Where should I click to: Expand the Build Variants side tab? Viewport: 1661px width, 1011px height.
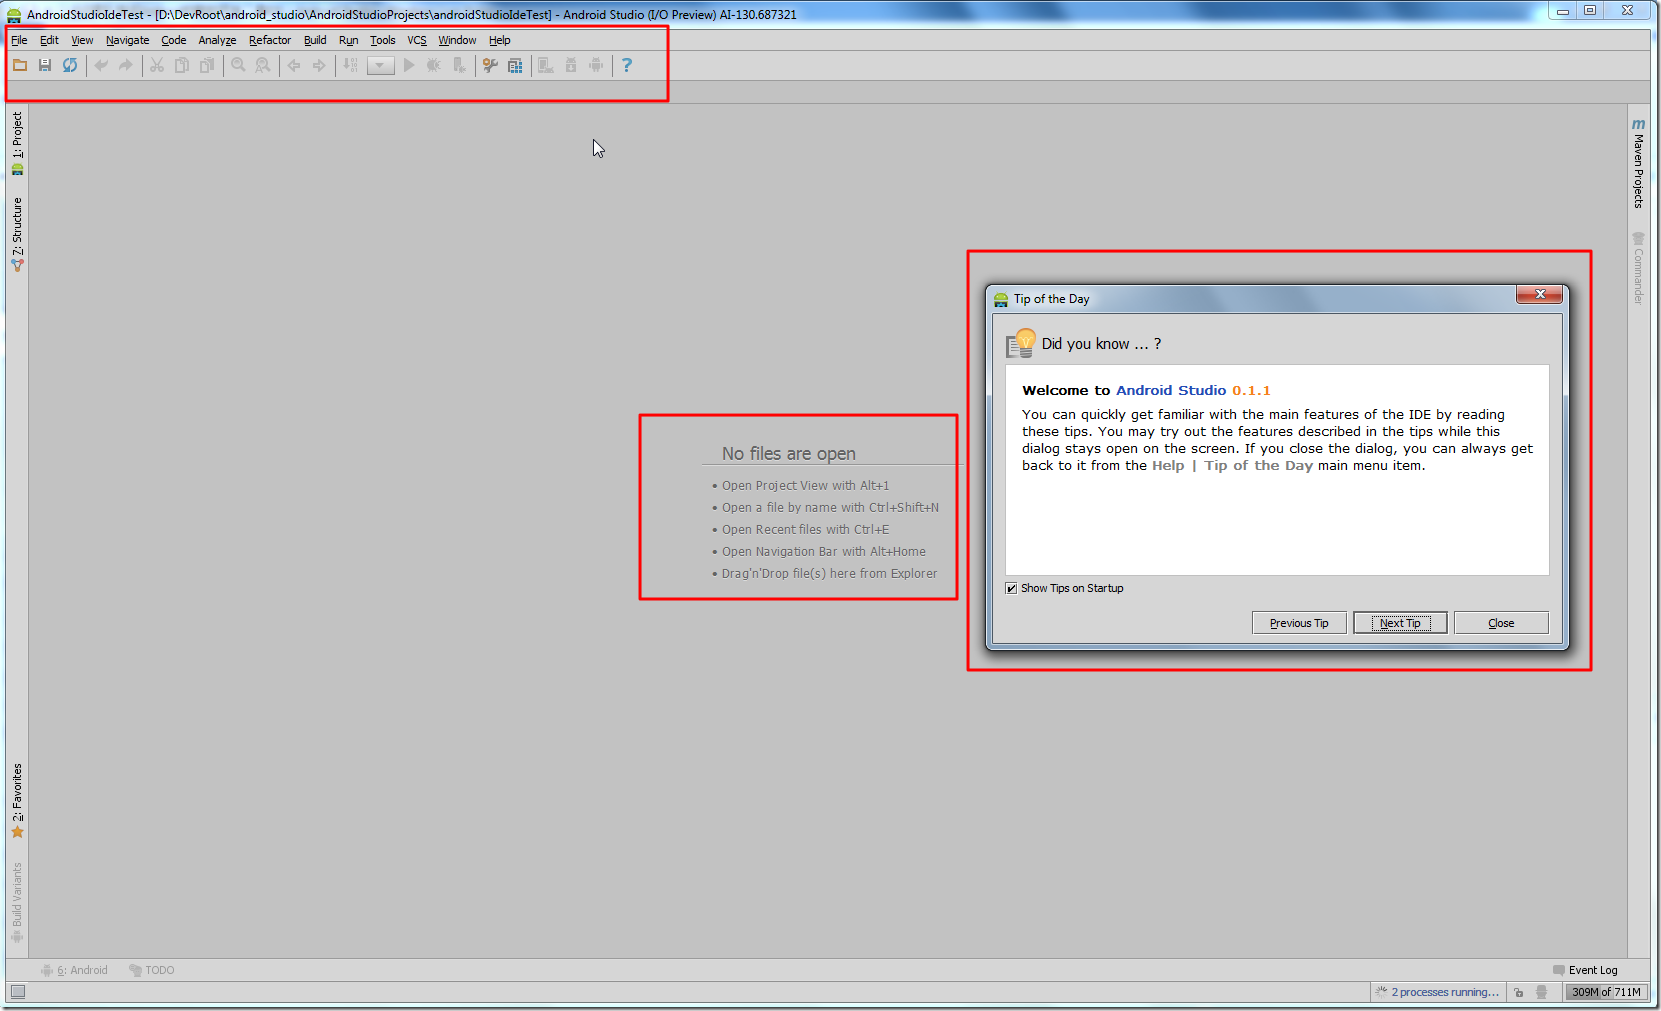[17, 902]
